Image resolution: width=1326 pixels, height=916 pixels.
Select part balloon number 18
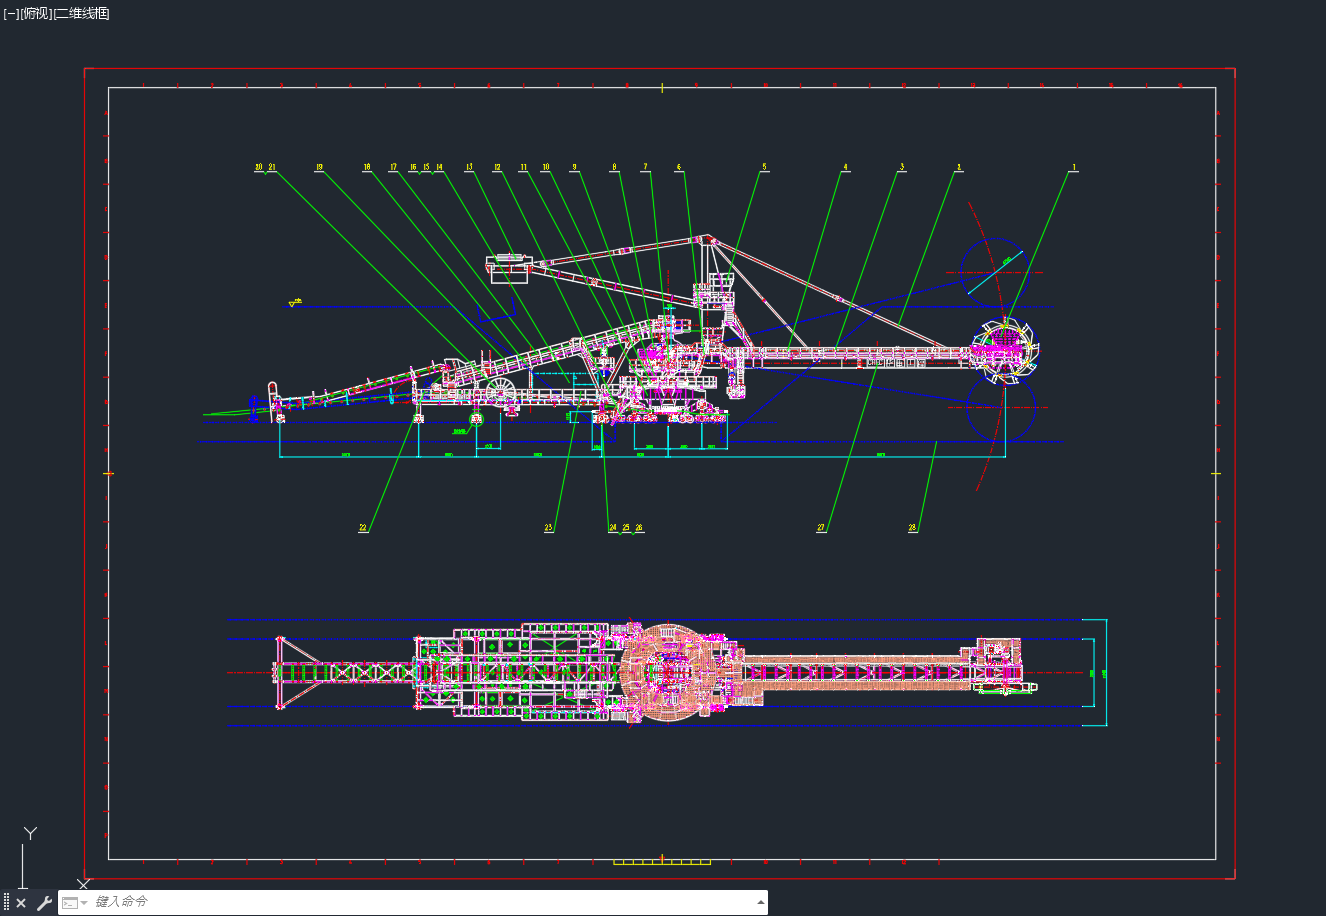tap(367, 168)
